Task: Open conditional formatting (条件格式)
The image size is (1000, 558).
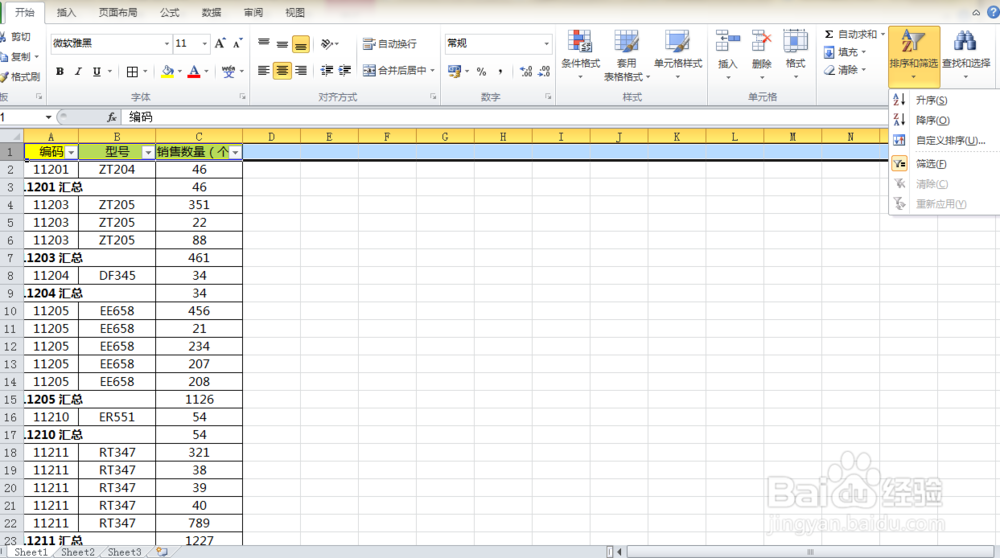Action: pyautogui.click(x=580, y=55)
